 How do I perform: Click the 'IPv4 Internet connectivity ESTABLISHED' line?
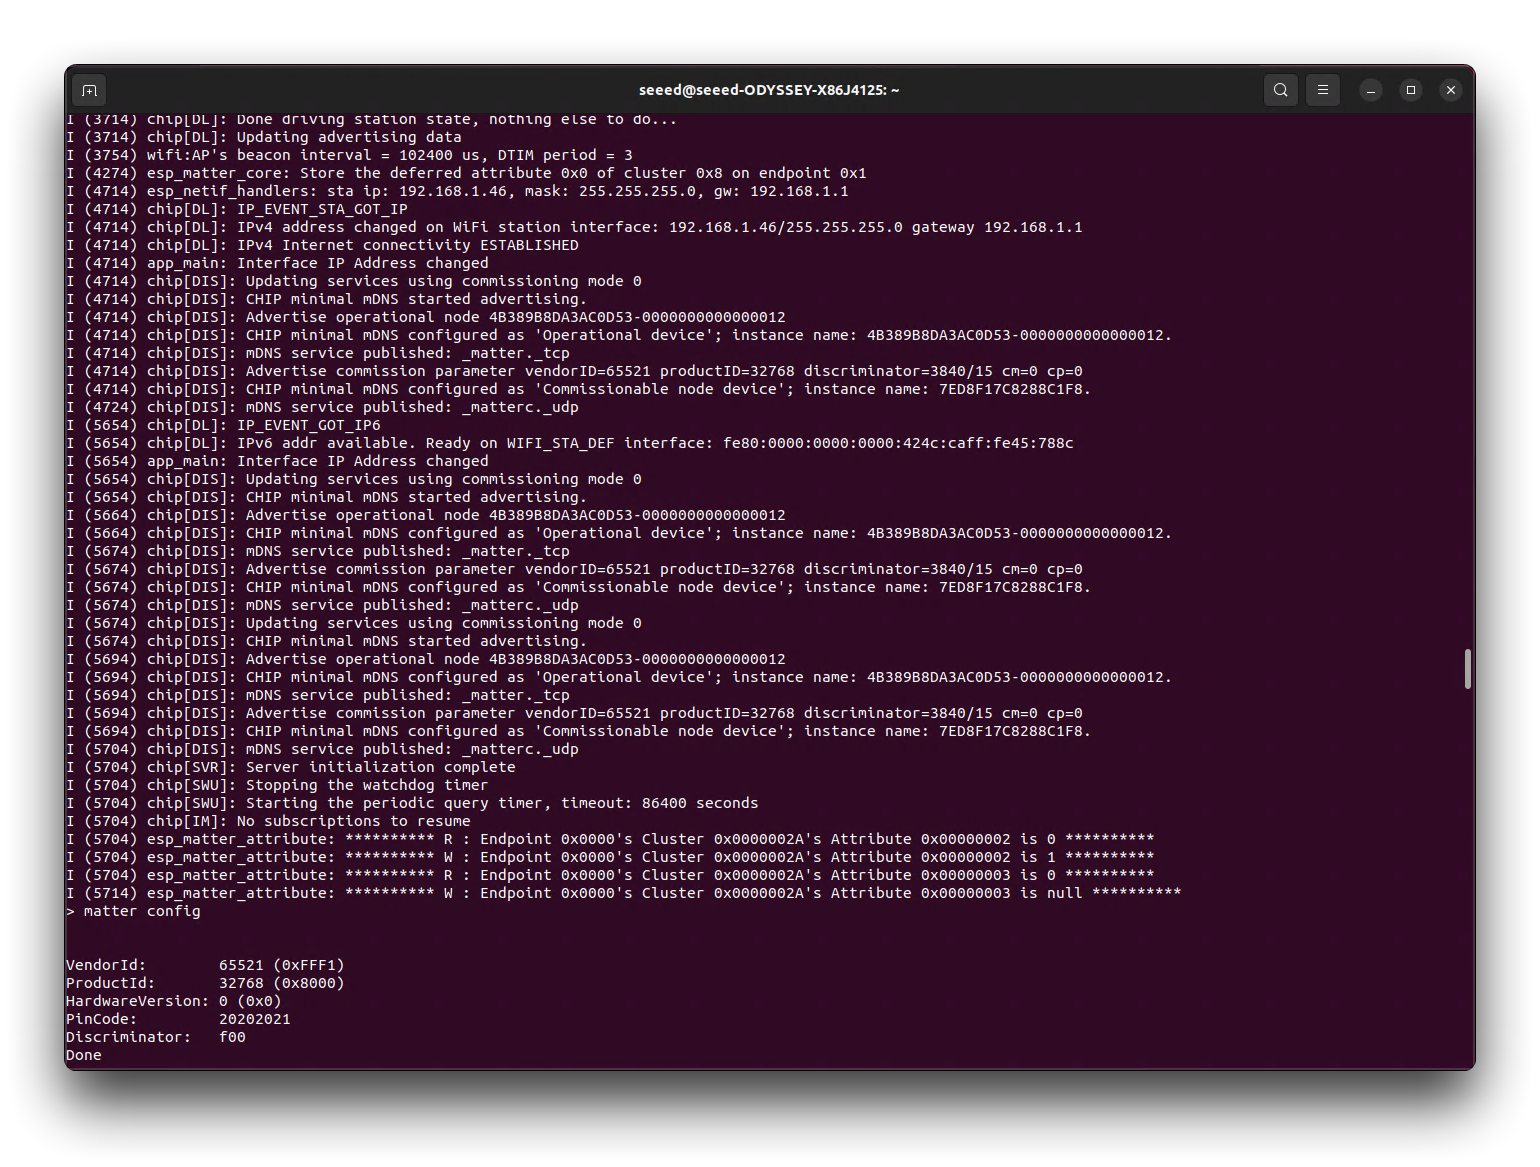coord(322,245)
